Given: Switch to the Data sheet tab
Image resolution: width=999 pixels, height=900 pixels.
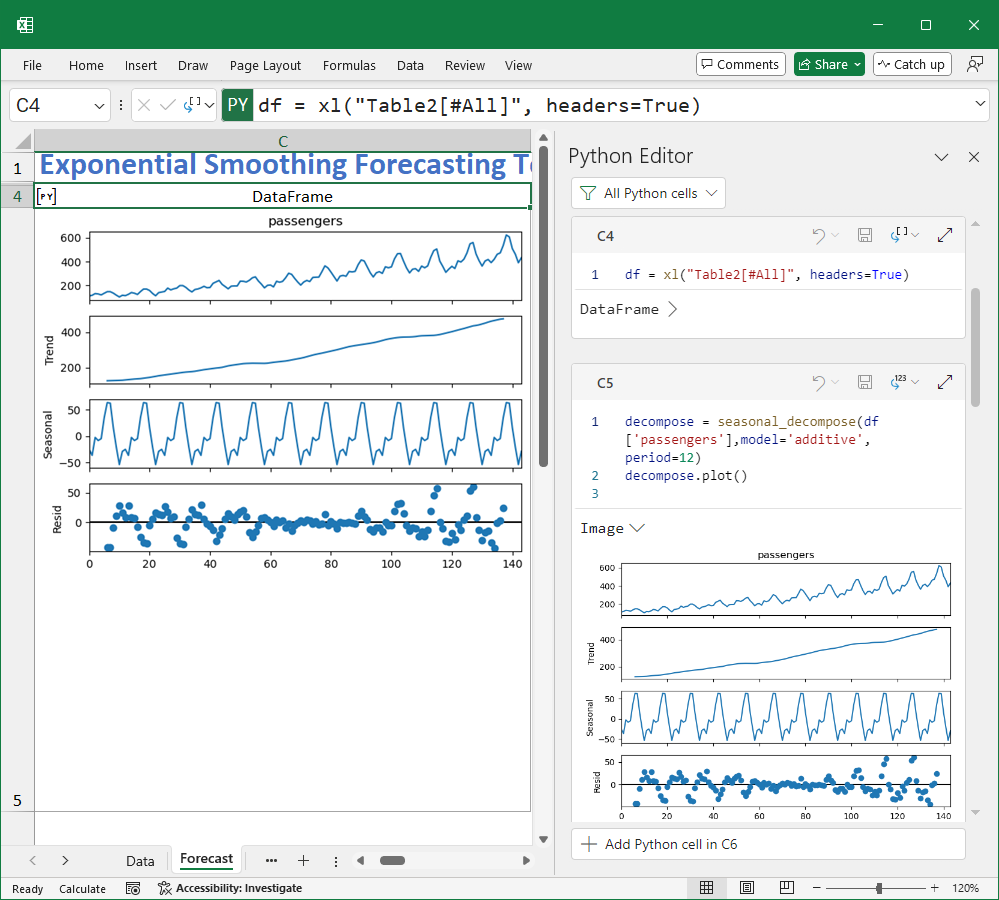Looking at the screenshot, I should click(x=140, y=860).
